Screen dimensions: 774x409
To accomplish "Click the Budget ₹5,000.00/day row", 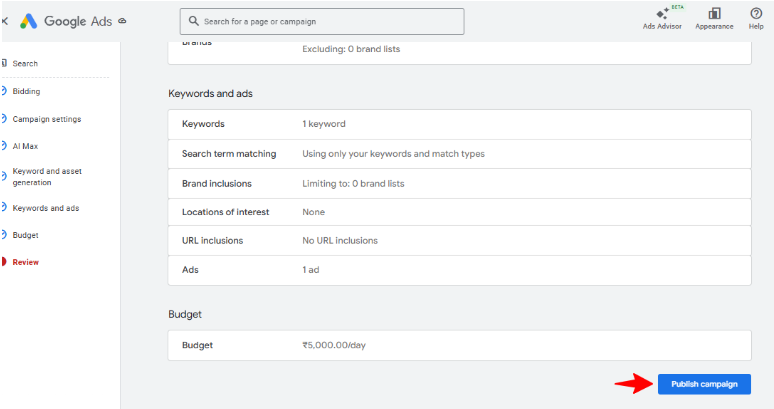I will (459, 345).
